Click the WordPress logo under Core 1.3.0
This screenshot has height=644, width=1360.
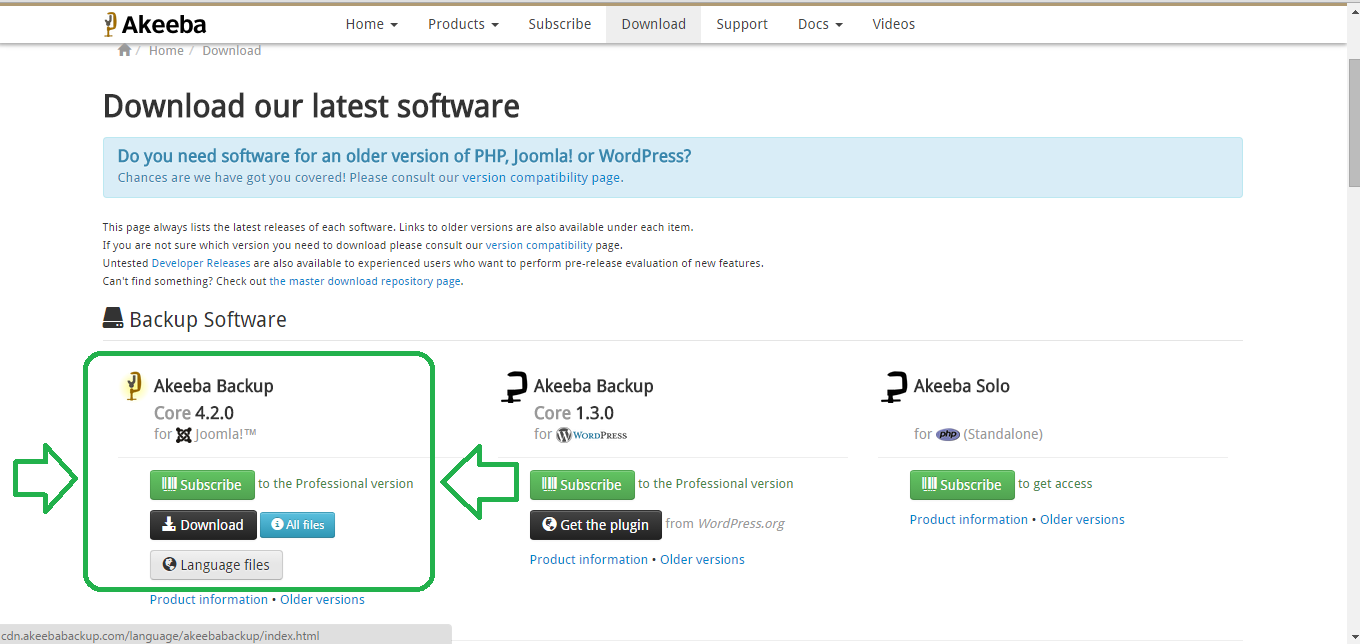click(x=592, y=435)
